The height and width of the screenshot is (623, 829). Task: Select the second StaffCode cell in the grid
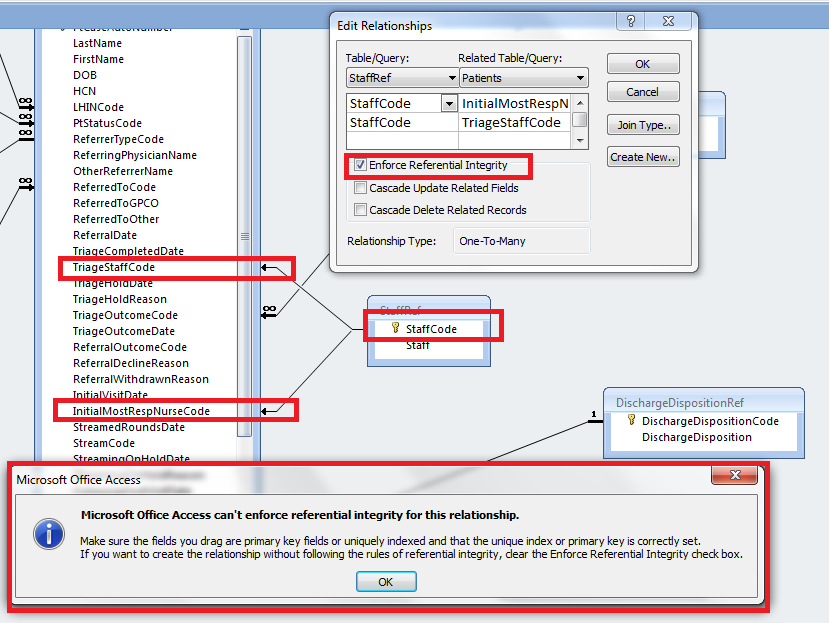pos(402,122)
